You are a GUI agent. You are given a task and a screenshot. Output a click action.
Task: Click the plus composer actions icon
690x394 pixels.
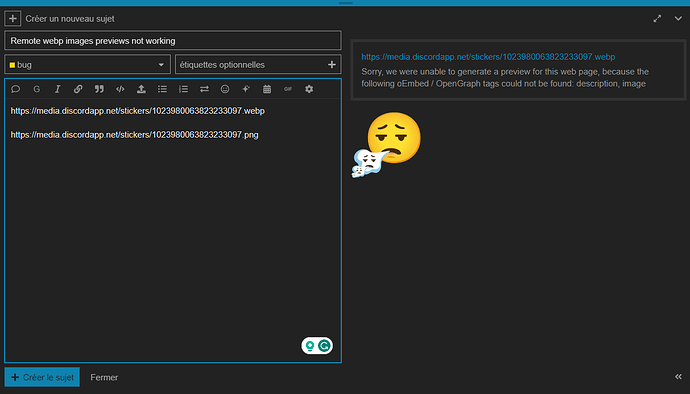click(x=13, y=18)
